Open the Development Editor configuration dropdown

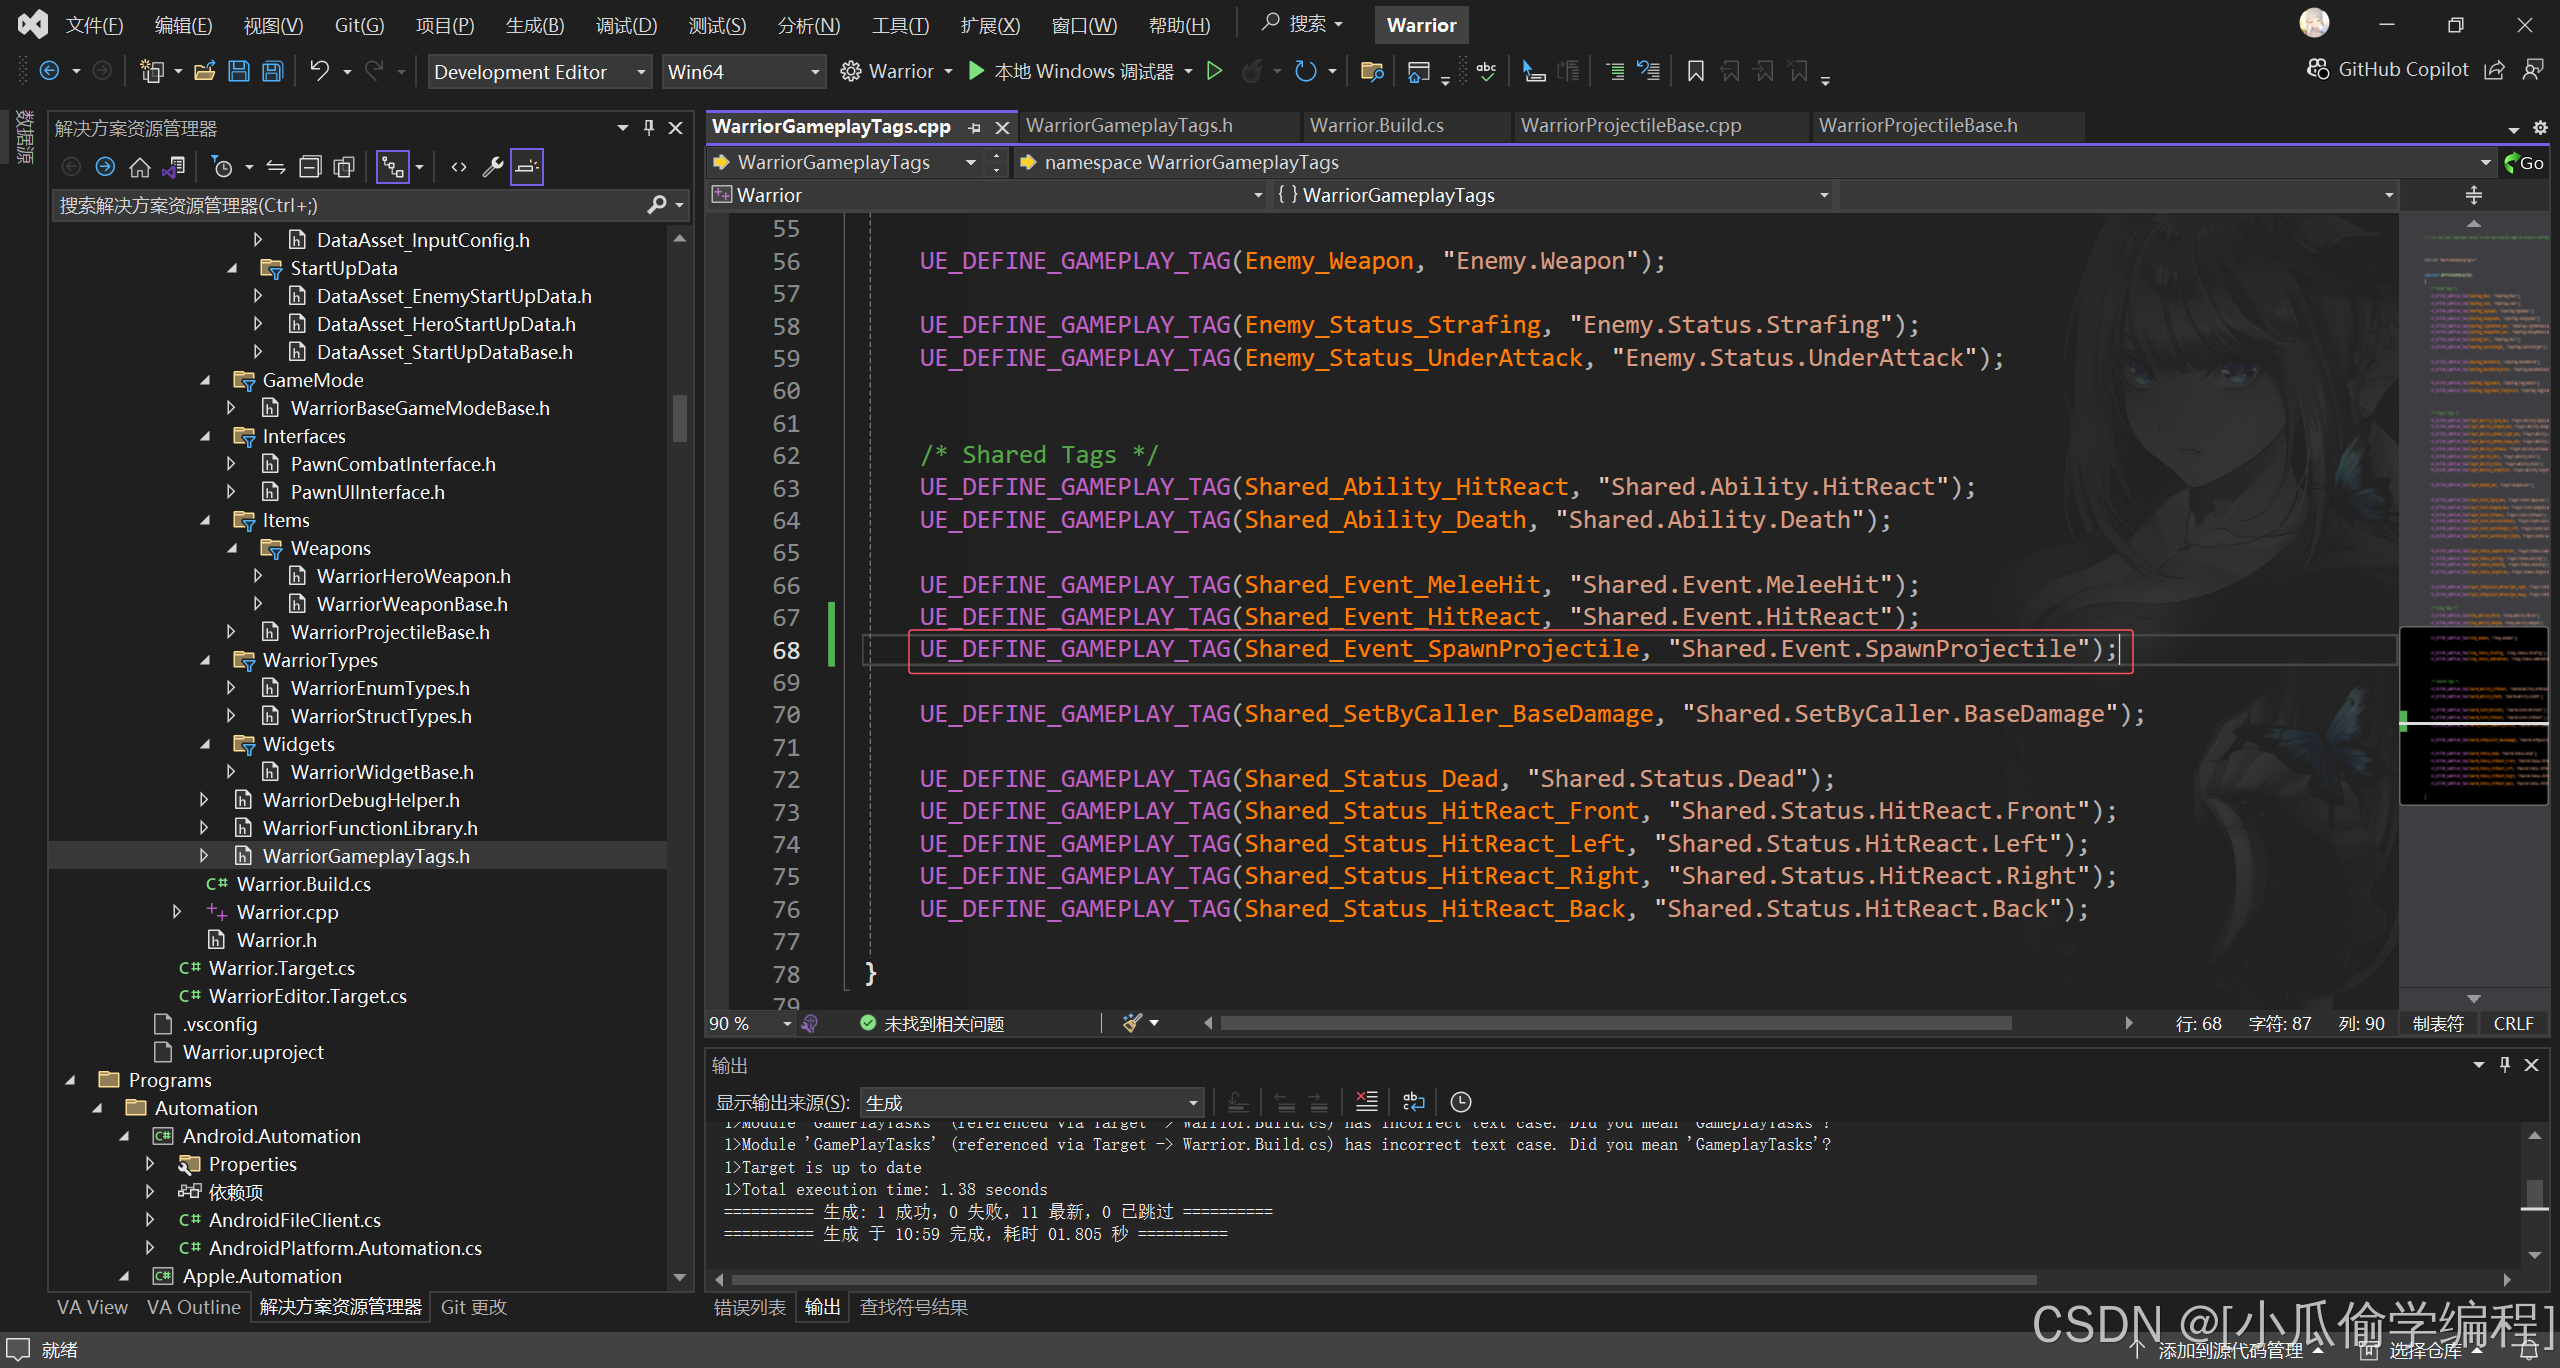540,72
